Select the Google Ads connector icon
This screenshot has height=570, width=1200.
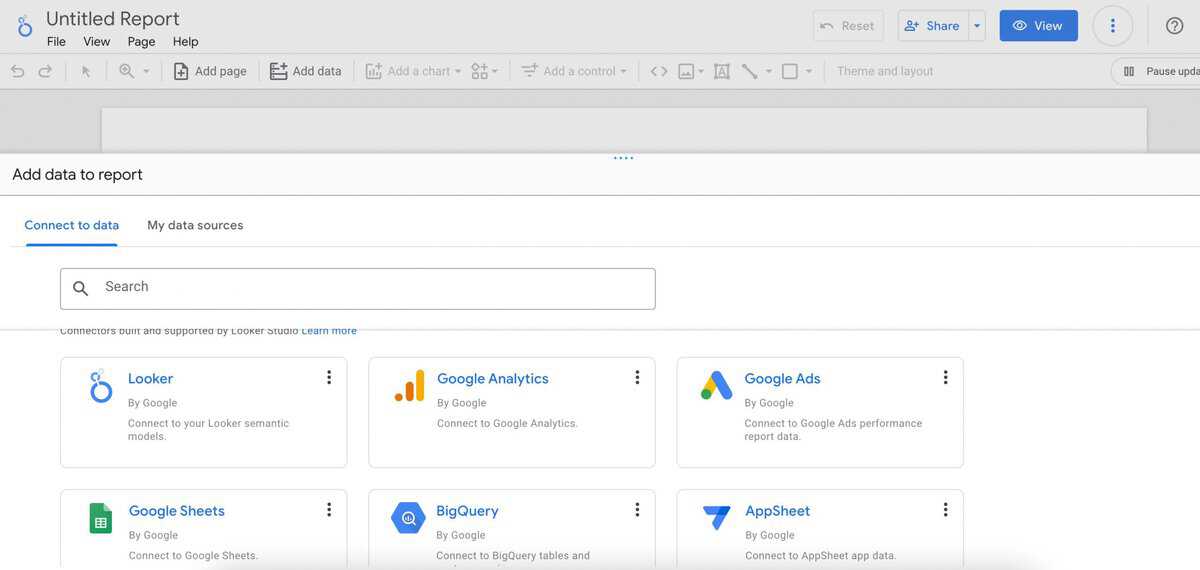(x=717, y=386)
